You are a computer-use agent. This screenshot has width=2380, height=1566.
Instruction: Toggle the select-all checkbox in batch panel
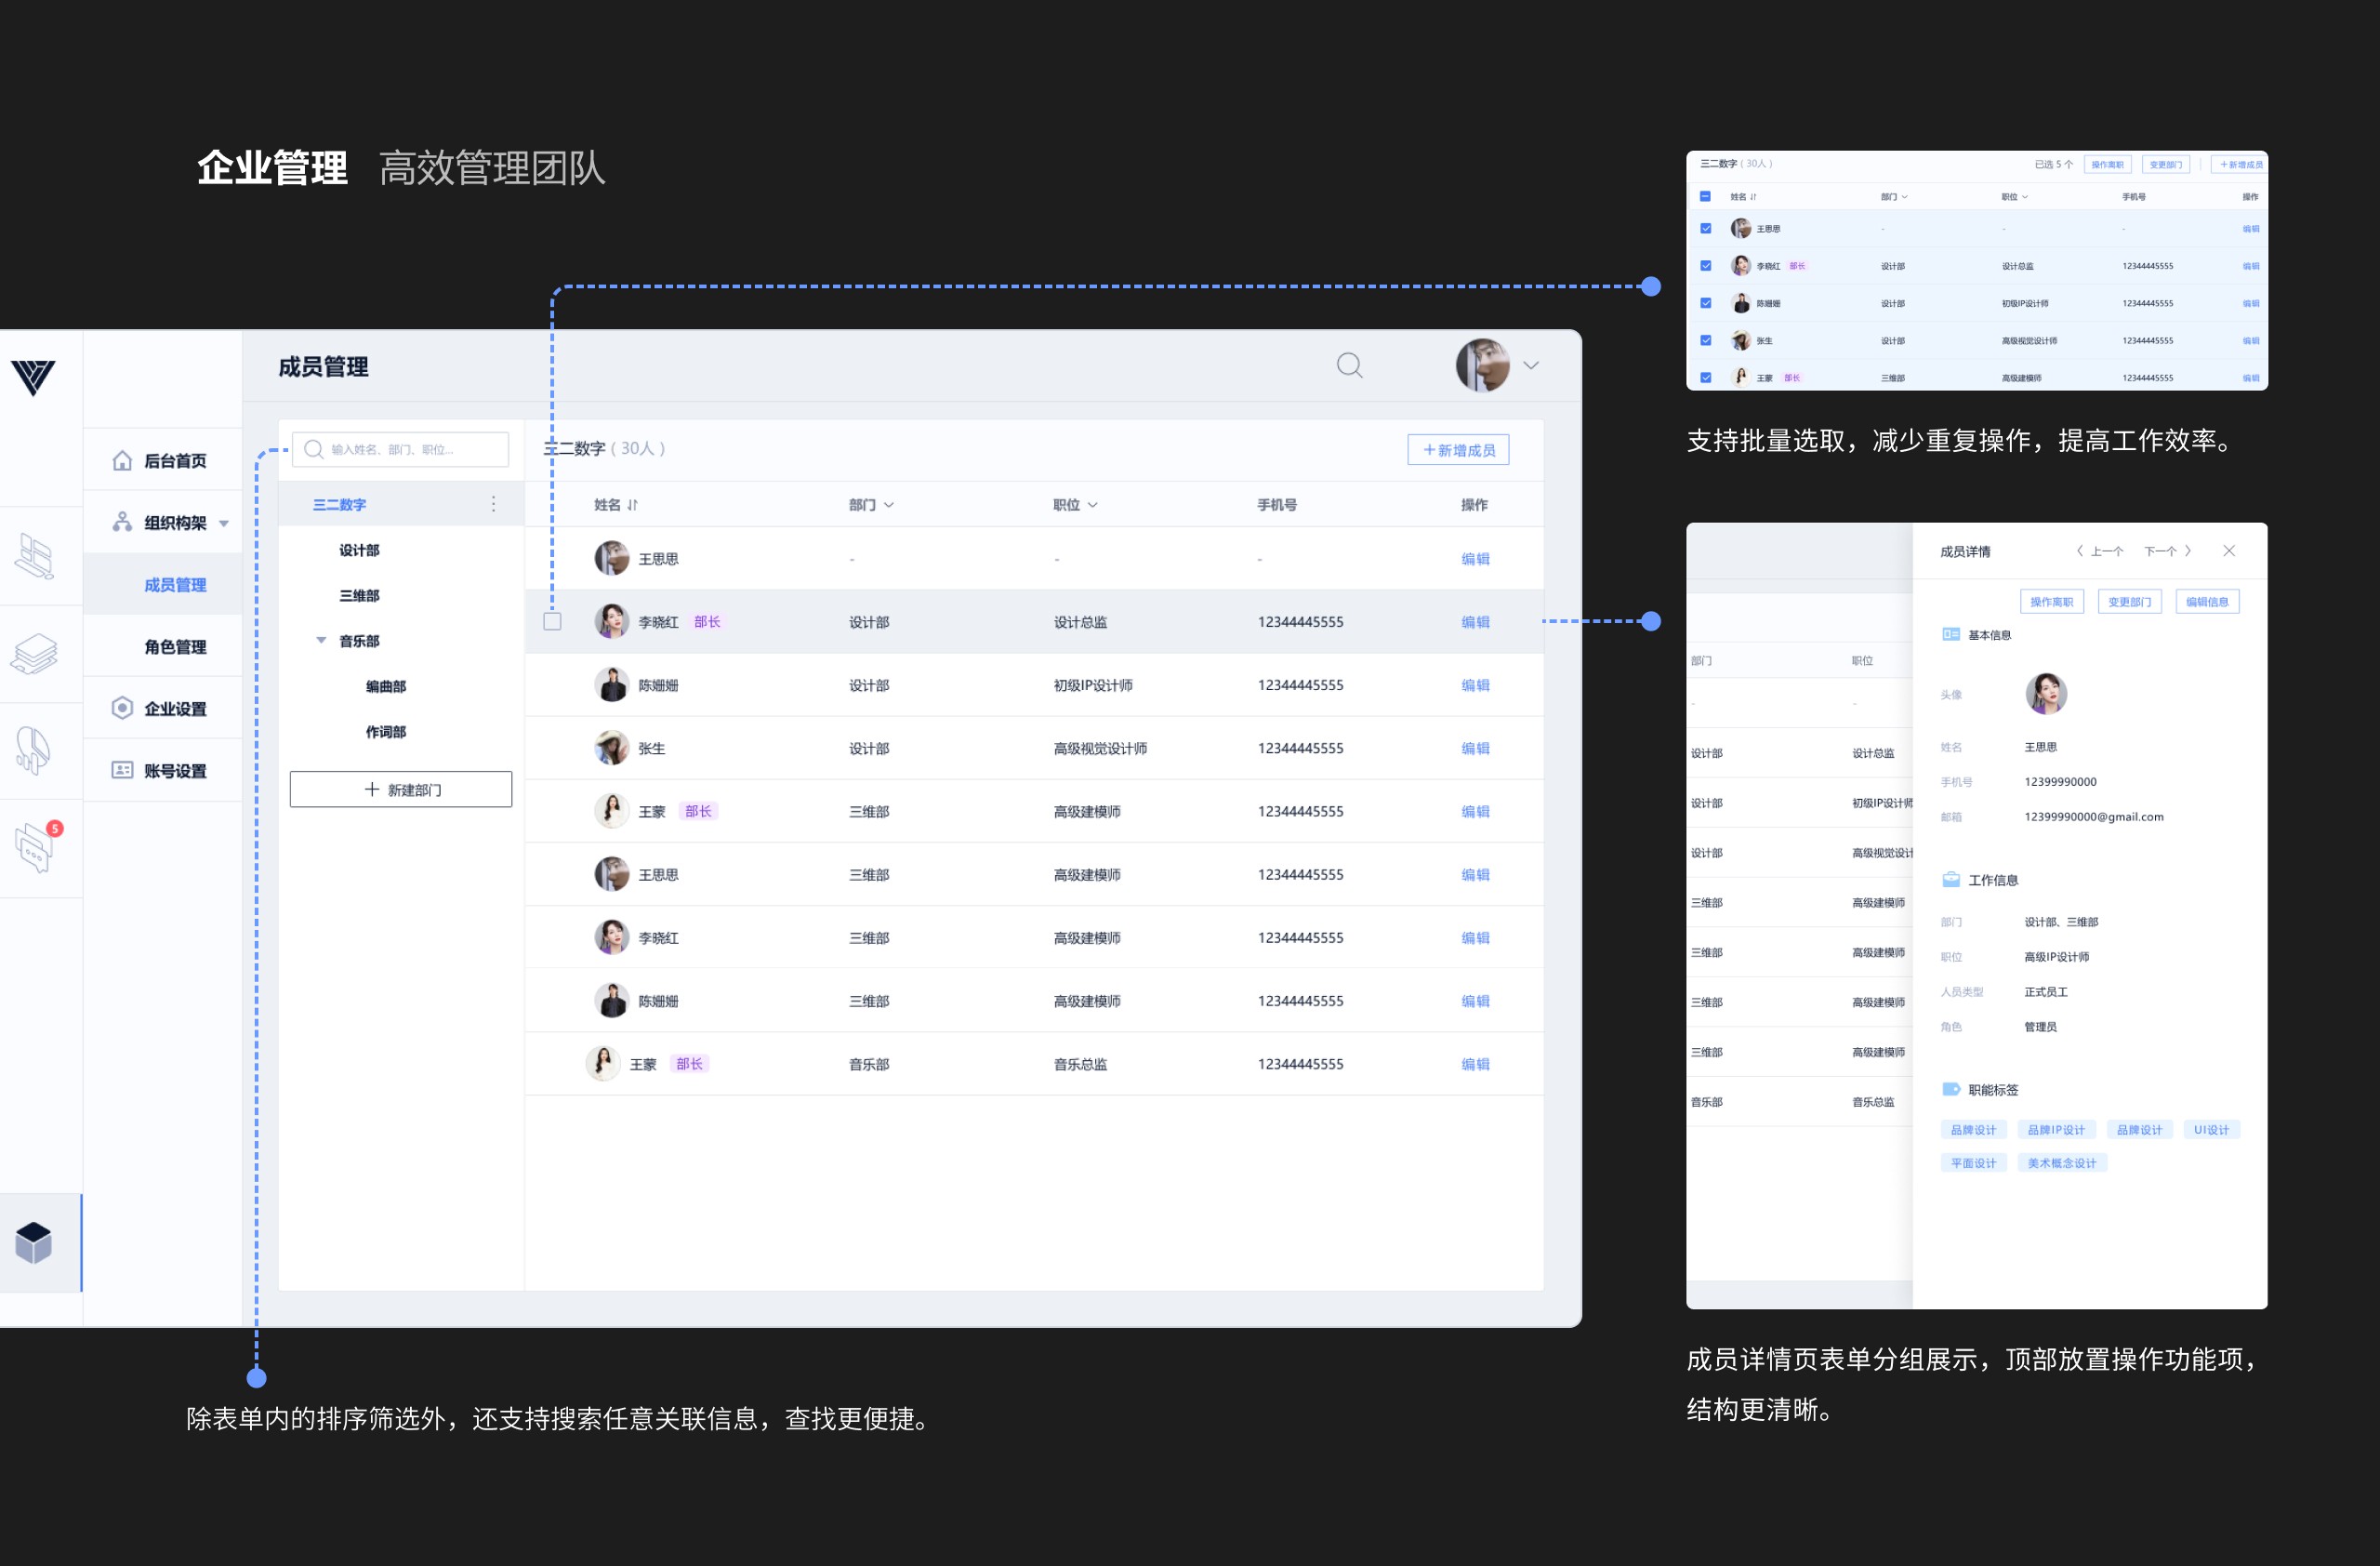click(x=1705, y=196)
